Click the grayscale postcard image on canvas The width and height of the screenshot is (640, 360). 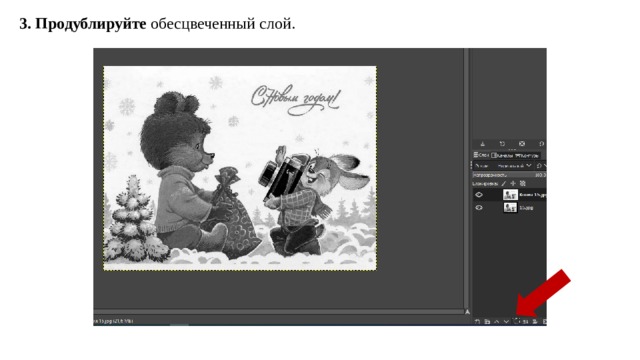pyautogui.click(x=240, y=168)
